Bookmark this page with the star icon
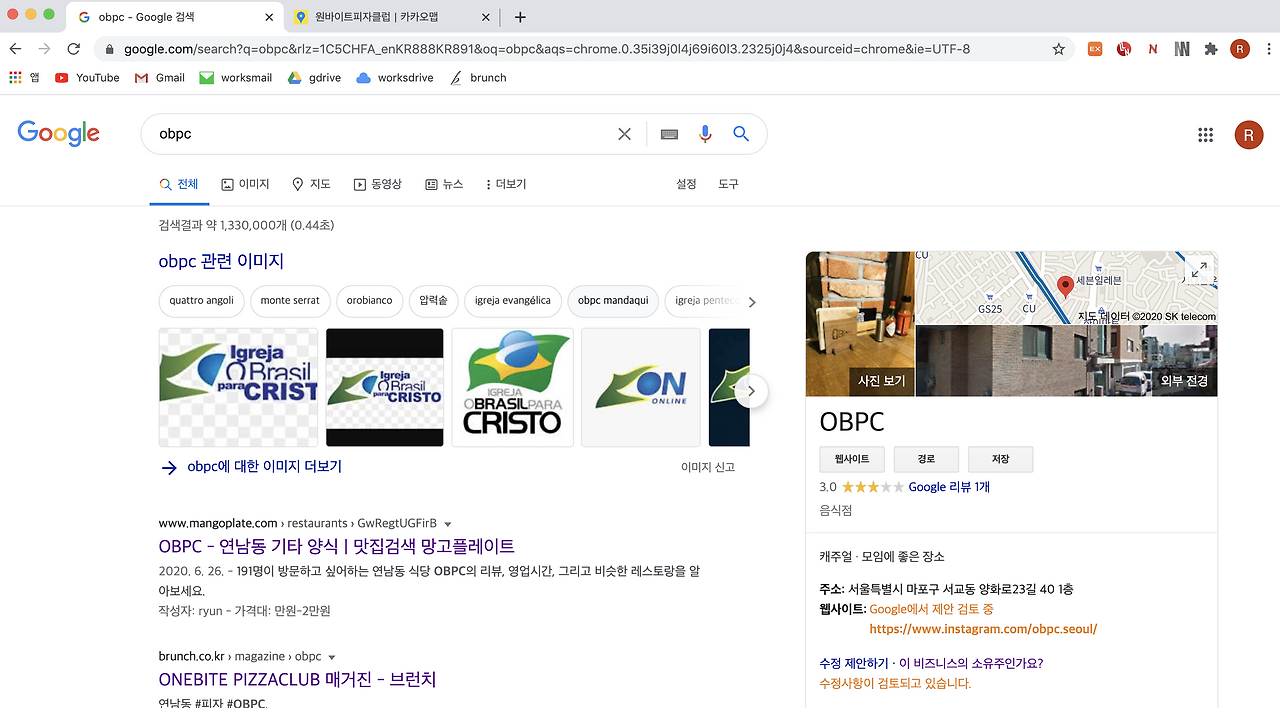Screen dimensions: 1280x708 pos(1058,48)
